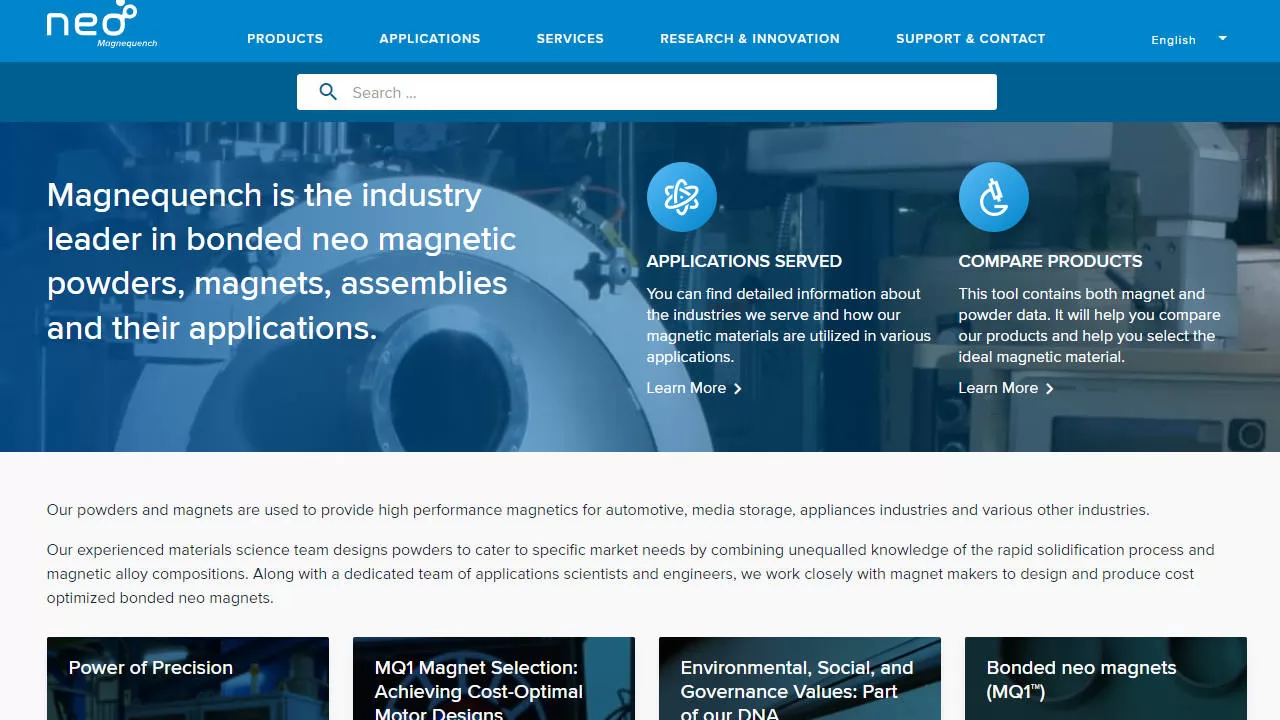Click chevron beside Learn More under Compare Products
Image resolution: width=1280 pixels, height=720 pixels.
pyautogui.click(x=1049, y=388)
